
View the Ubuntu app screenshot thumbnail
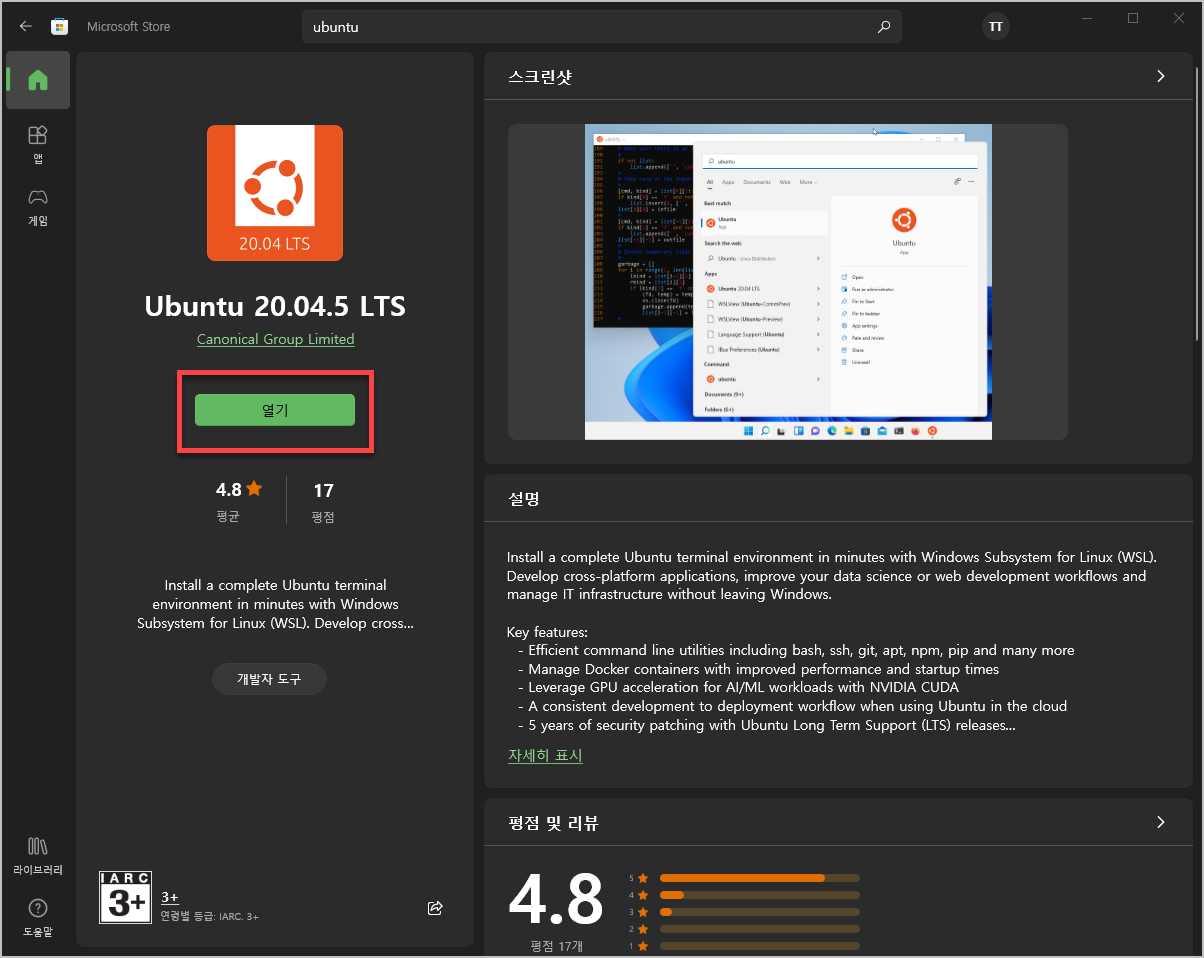coord(788,281)
